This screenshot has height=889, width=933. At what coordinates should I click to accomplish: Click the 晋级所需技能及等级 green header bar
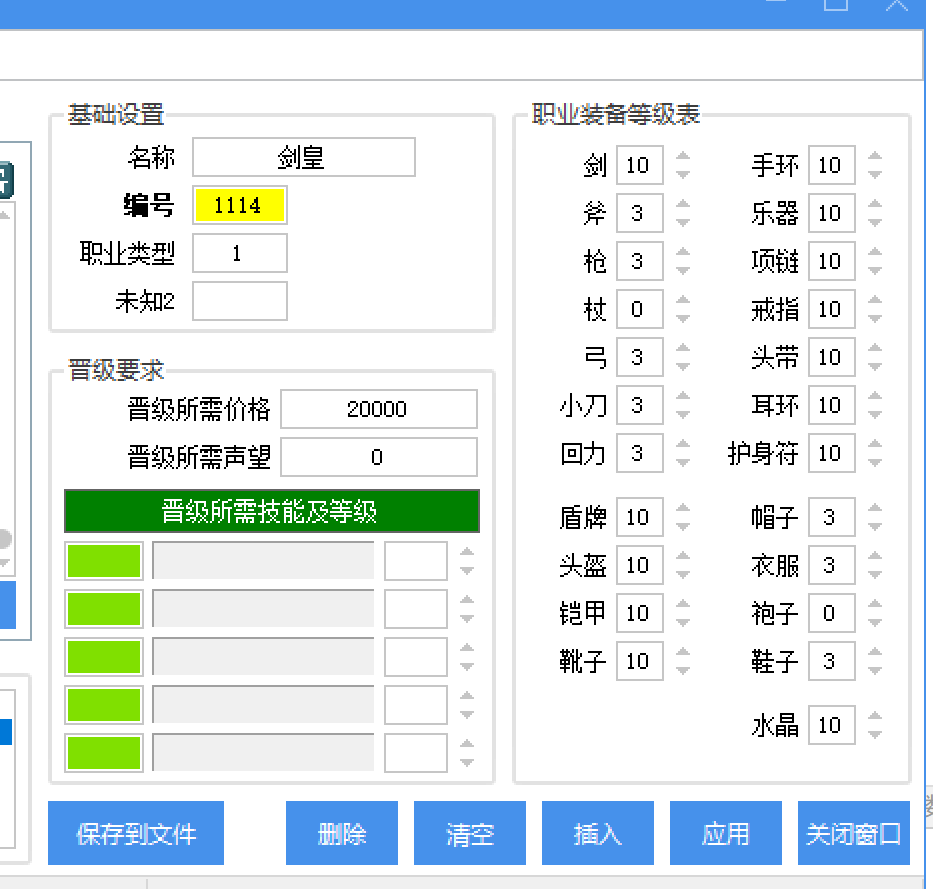(x=271, y=511)
